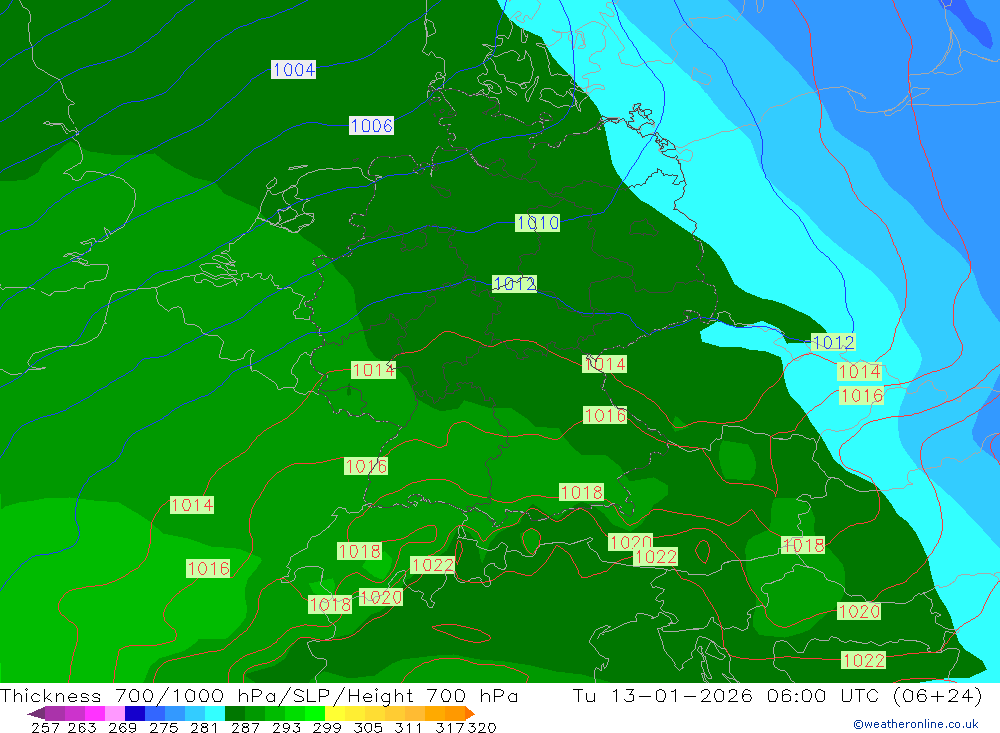This screenshot has height=733, width=1000.
Task: Click the darkest green legend swatch
Action: click(x=235, y=713)
